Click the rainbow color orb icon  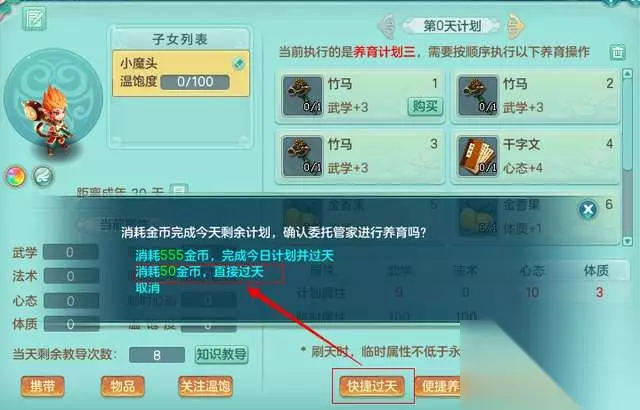15,177
